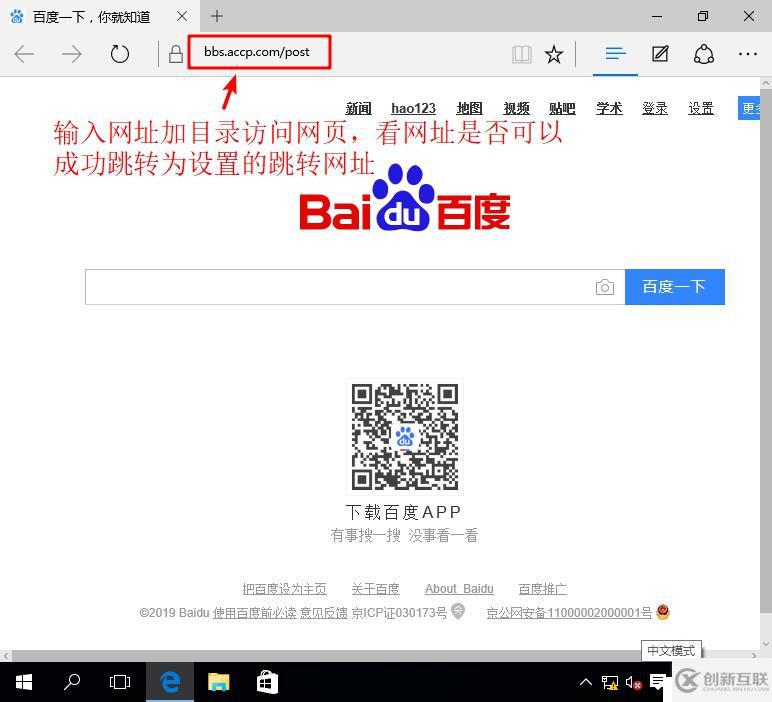Screen dimensions: 772x702
Task: Click the 京ICP证030173号 text
Action: pyautogui.click(x=399, y=613)
